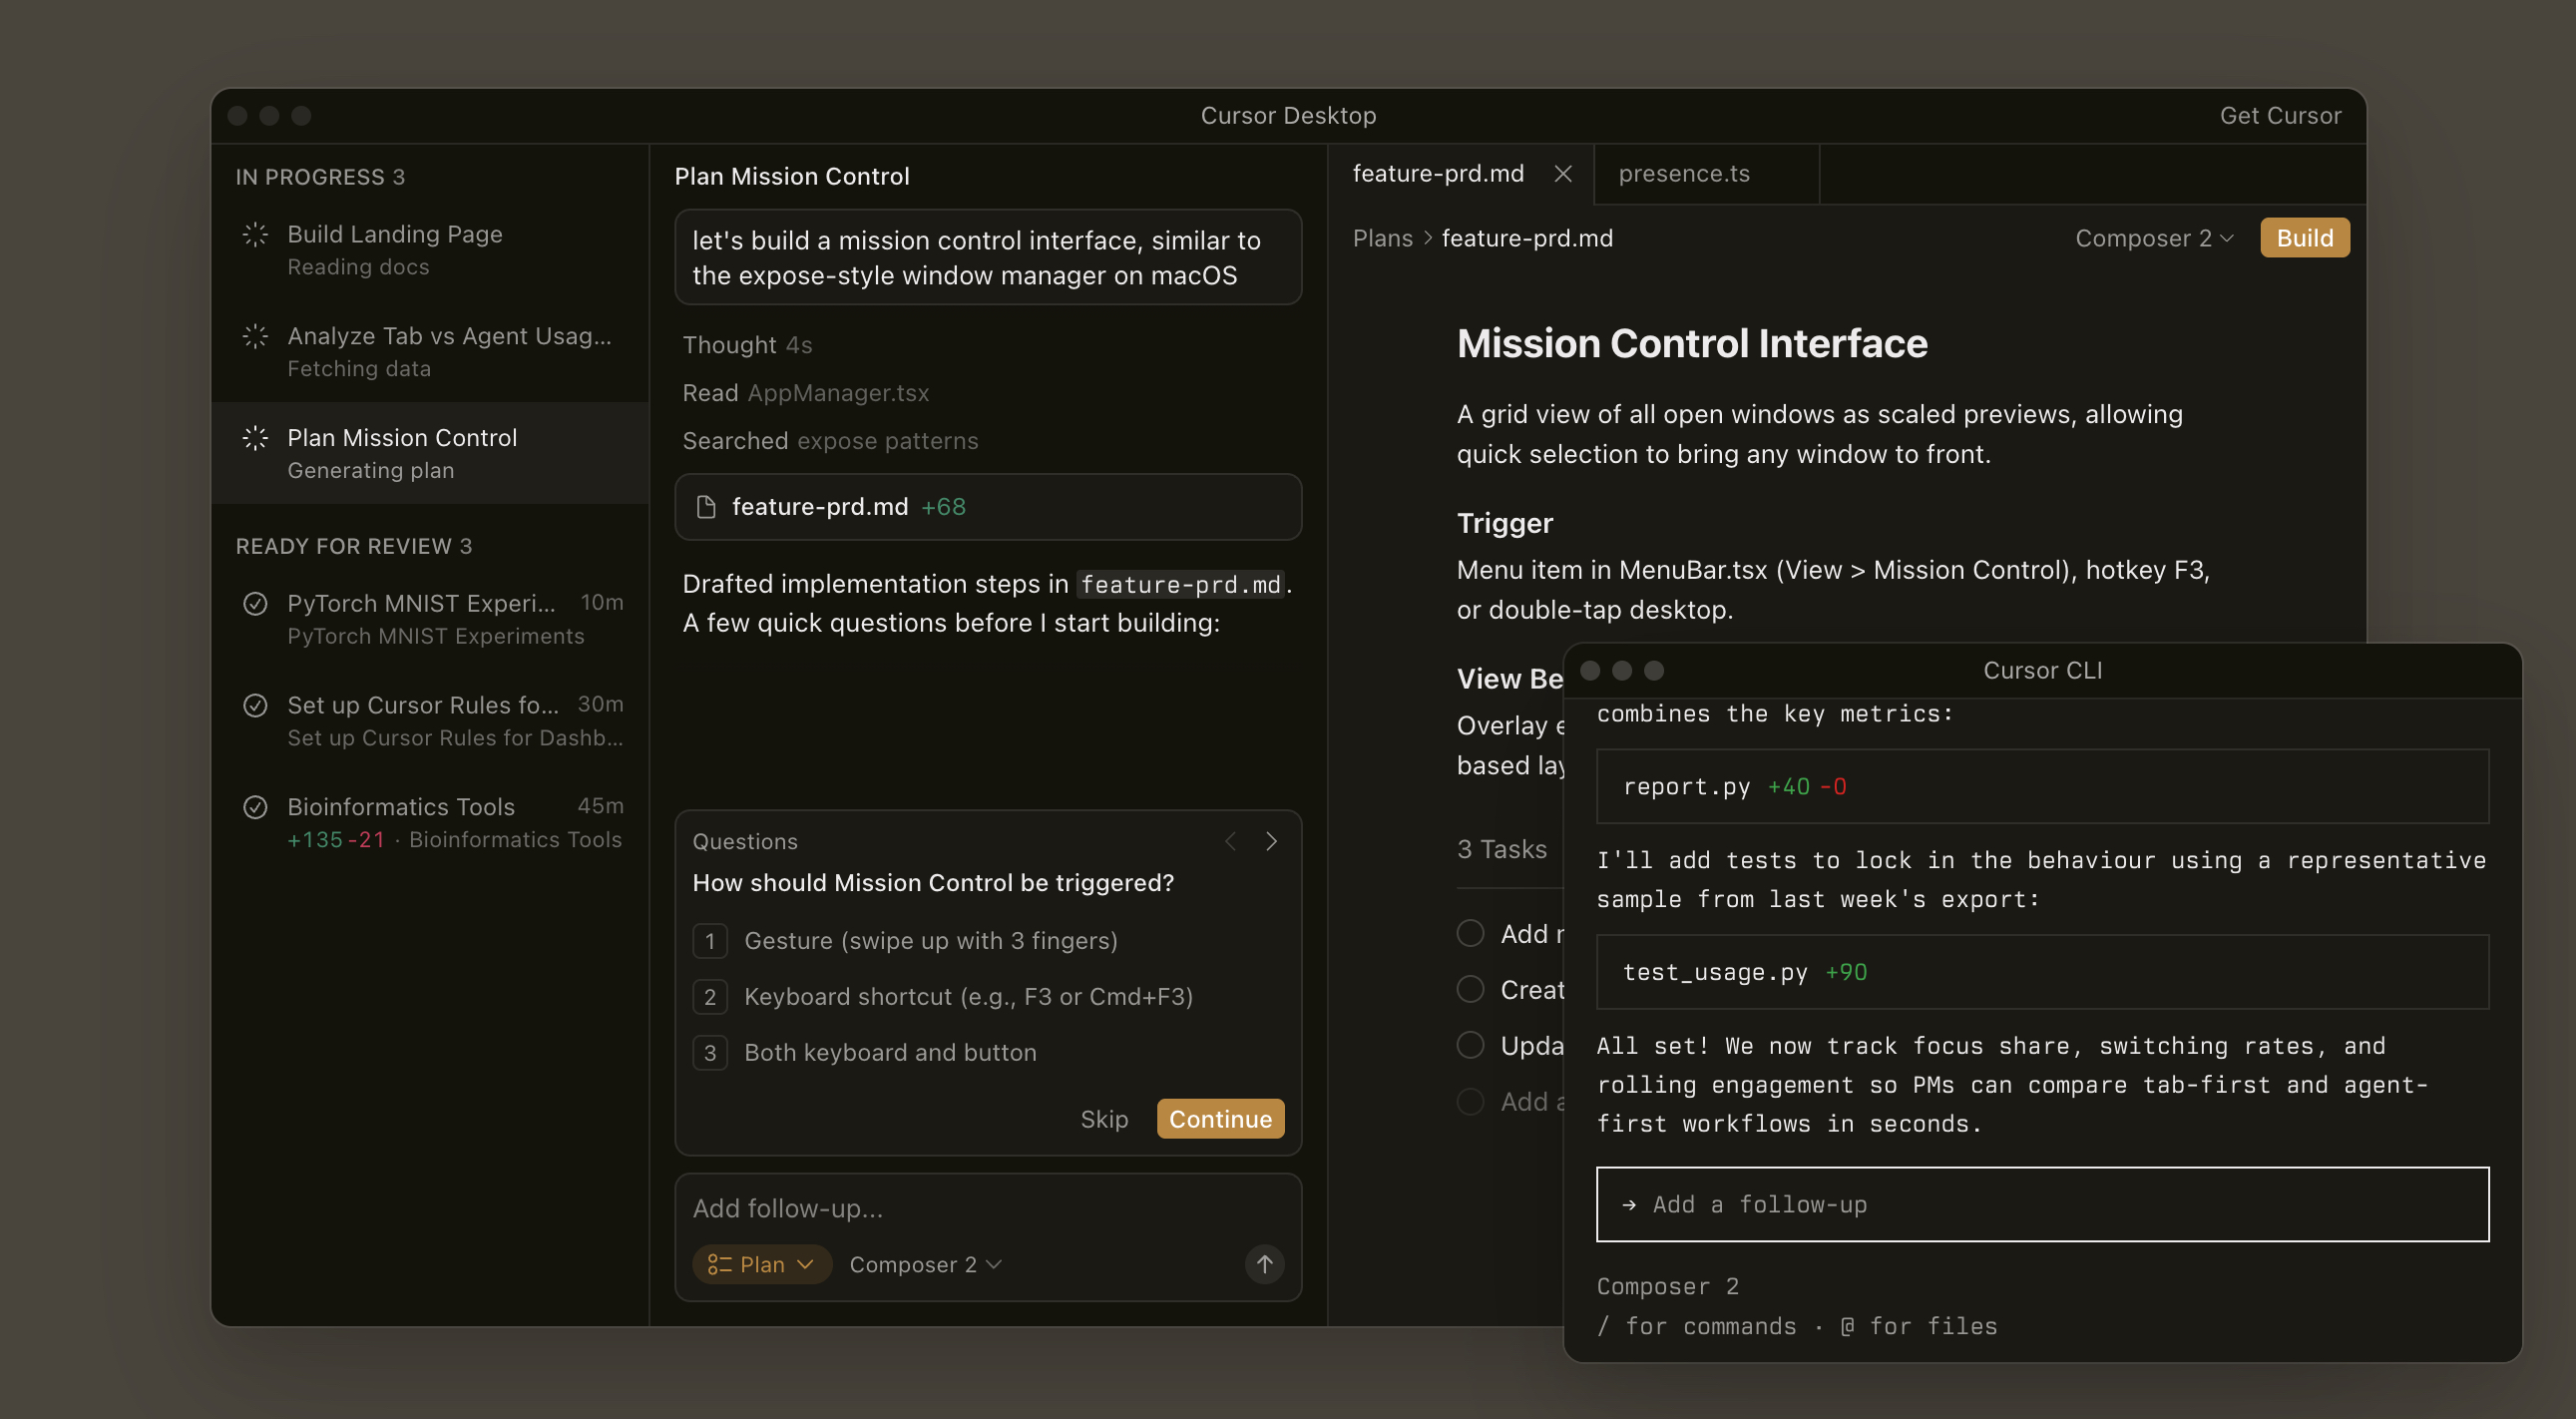
Task: Open Analyze Tab vs Agent Usage task
Action: pyautogui.click(x=431, y=352)
